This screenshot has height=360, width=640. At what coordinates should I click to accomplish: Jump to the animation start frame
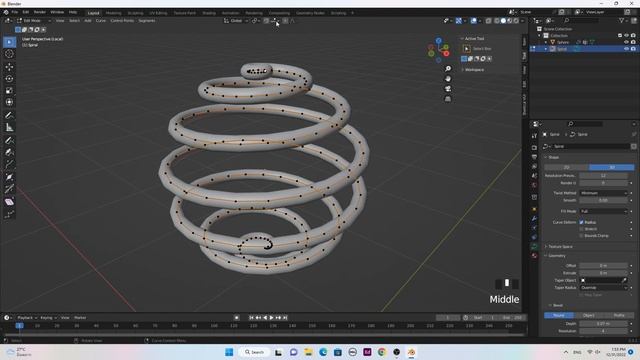(x=251, y=318)
